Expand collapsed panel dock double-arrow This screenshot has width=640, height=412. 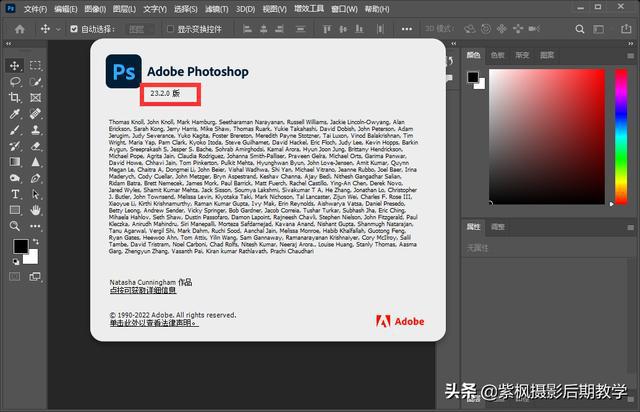(453, 44)
